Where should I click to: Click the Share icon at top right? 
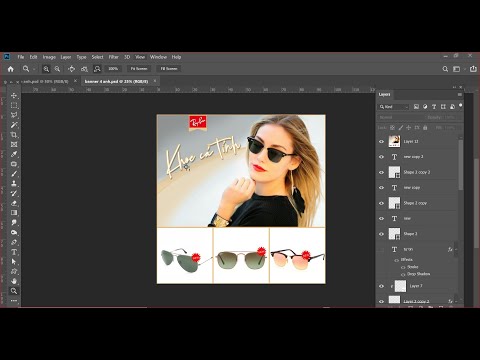(x=473, y=69)
